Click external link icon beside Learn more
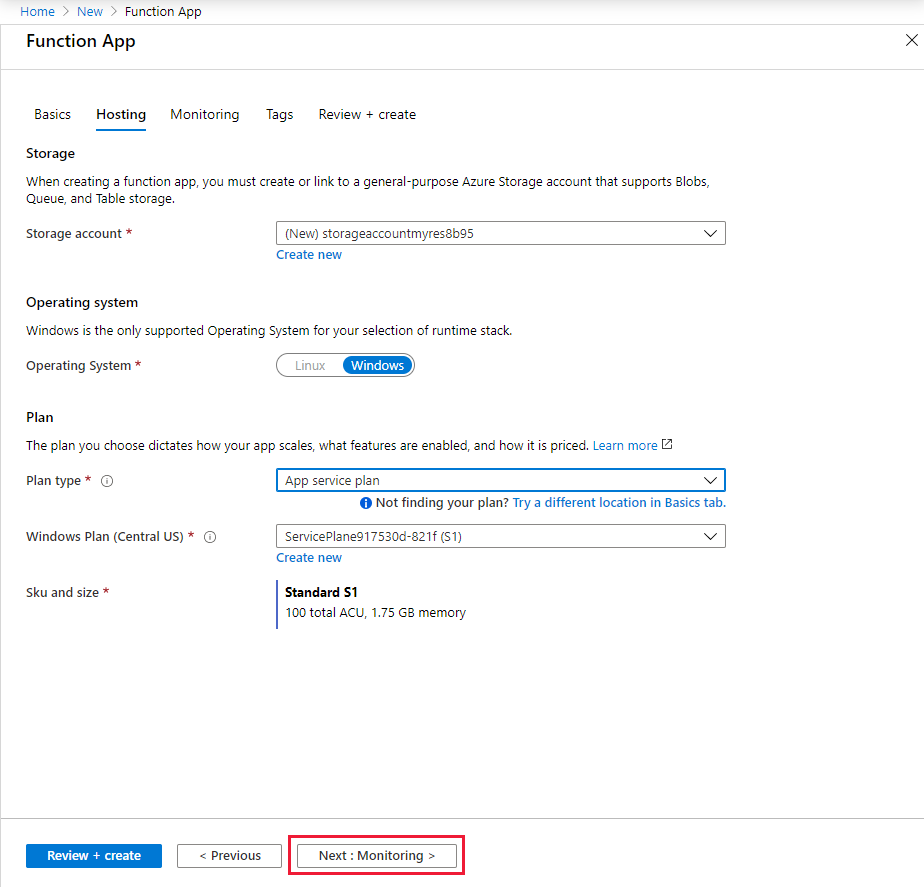The width and height of the screenshot is (924, 887). click(667, 444)
